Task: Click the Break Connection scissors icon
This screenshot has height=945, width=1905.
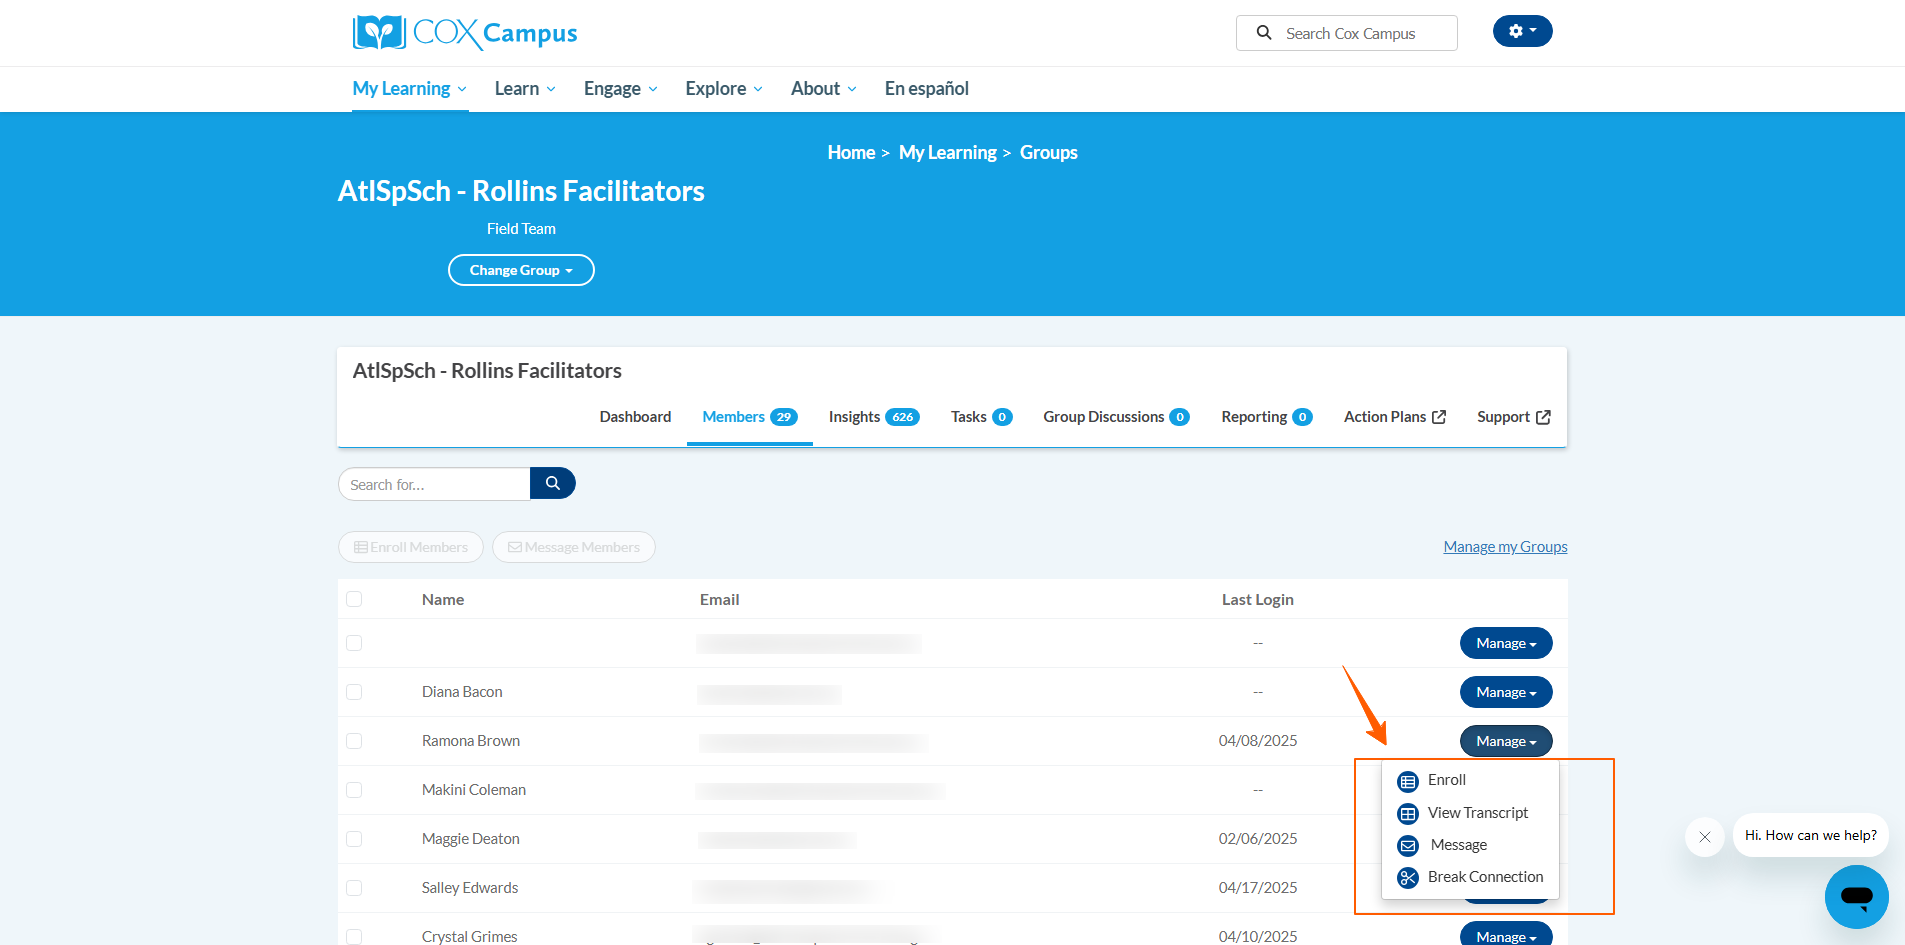Action: [1408, 878]
